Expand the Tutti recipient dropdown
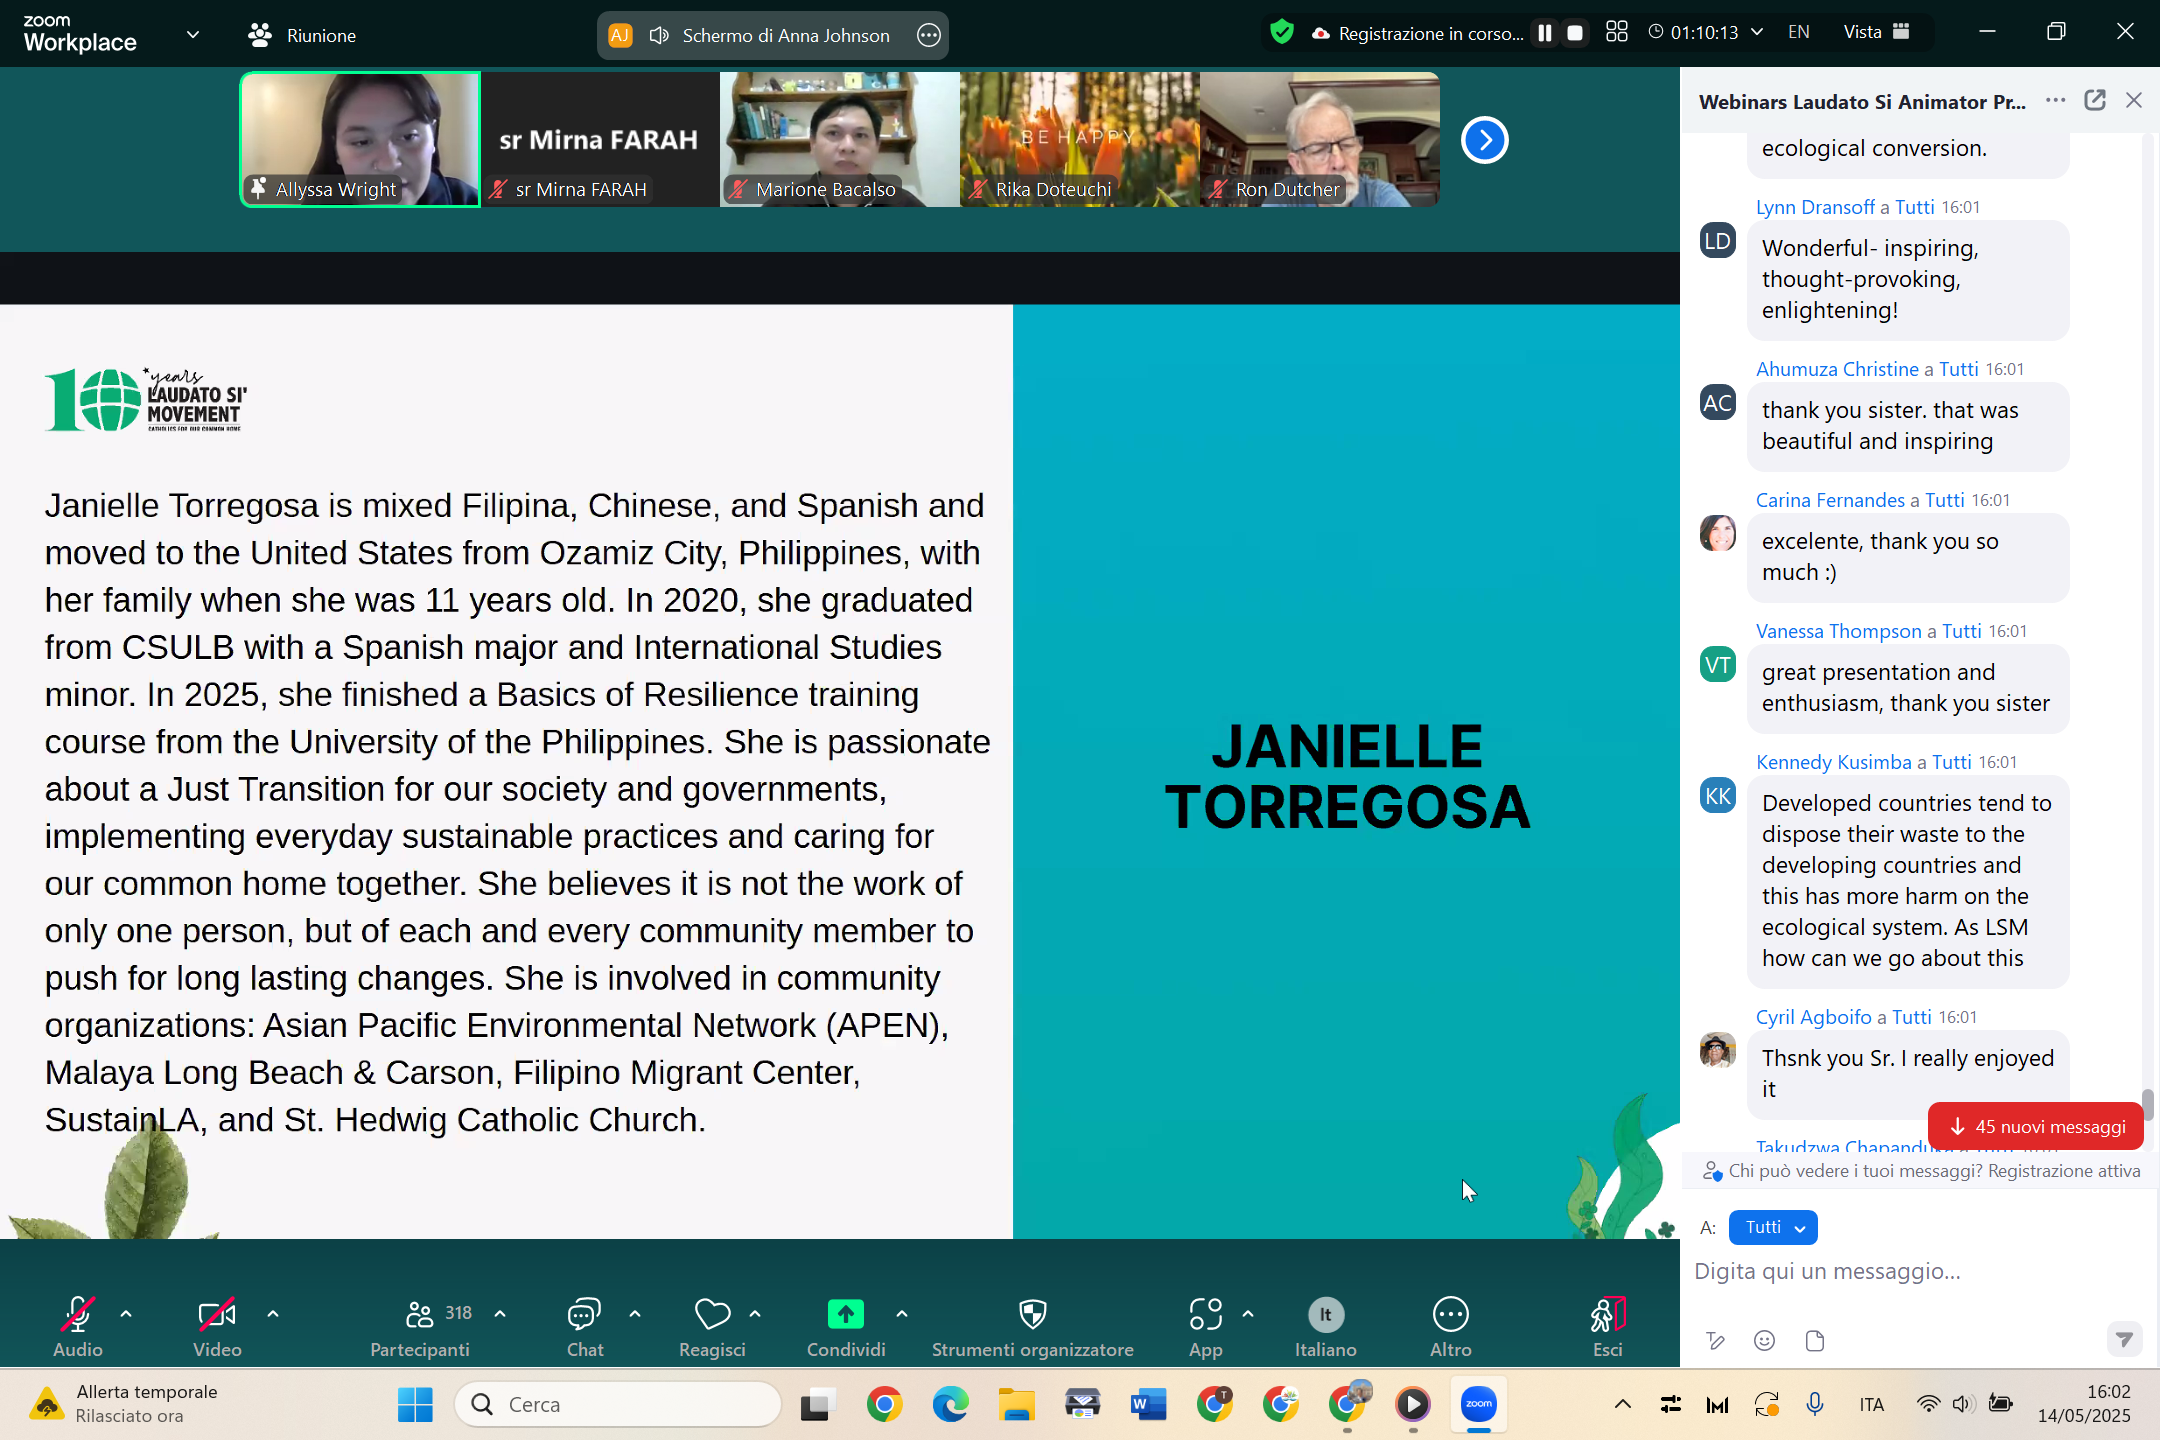 tap(1772, 1228)
